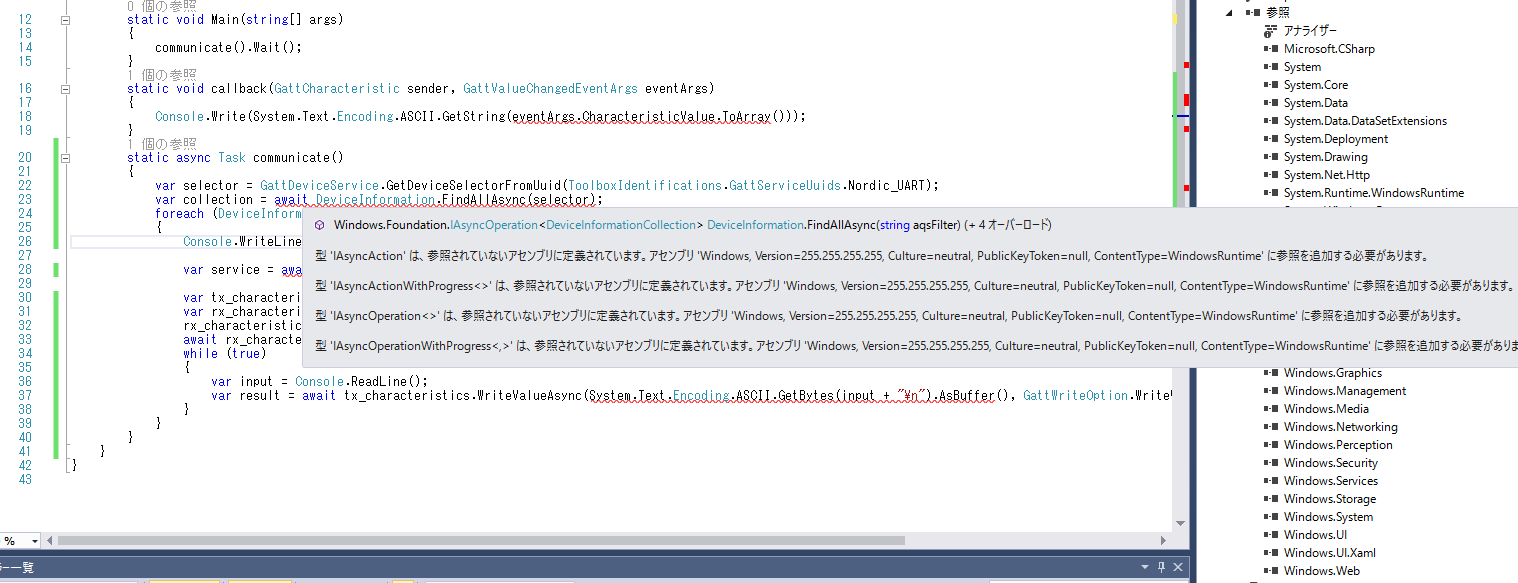This screenshot has width=1518, height=583.
Task: Click the pin icon on the bottom panel
Action: click(x=1161, y=568)
